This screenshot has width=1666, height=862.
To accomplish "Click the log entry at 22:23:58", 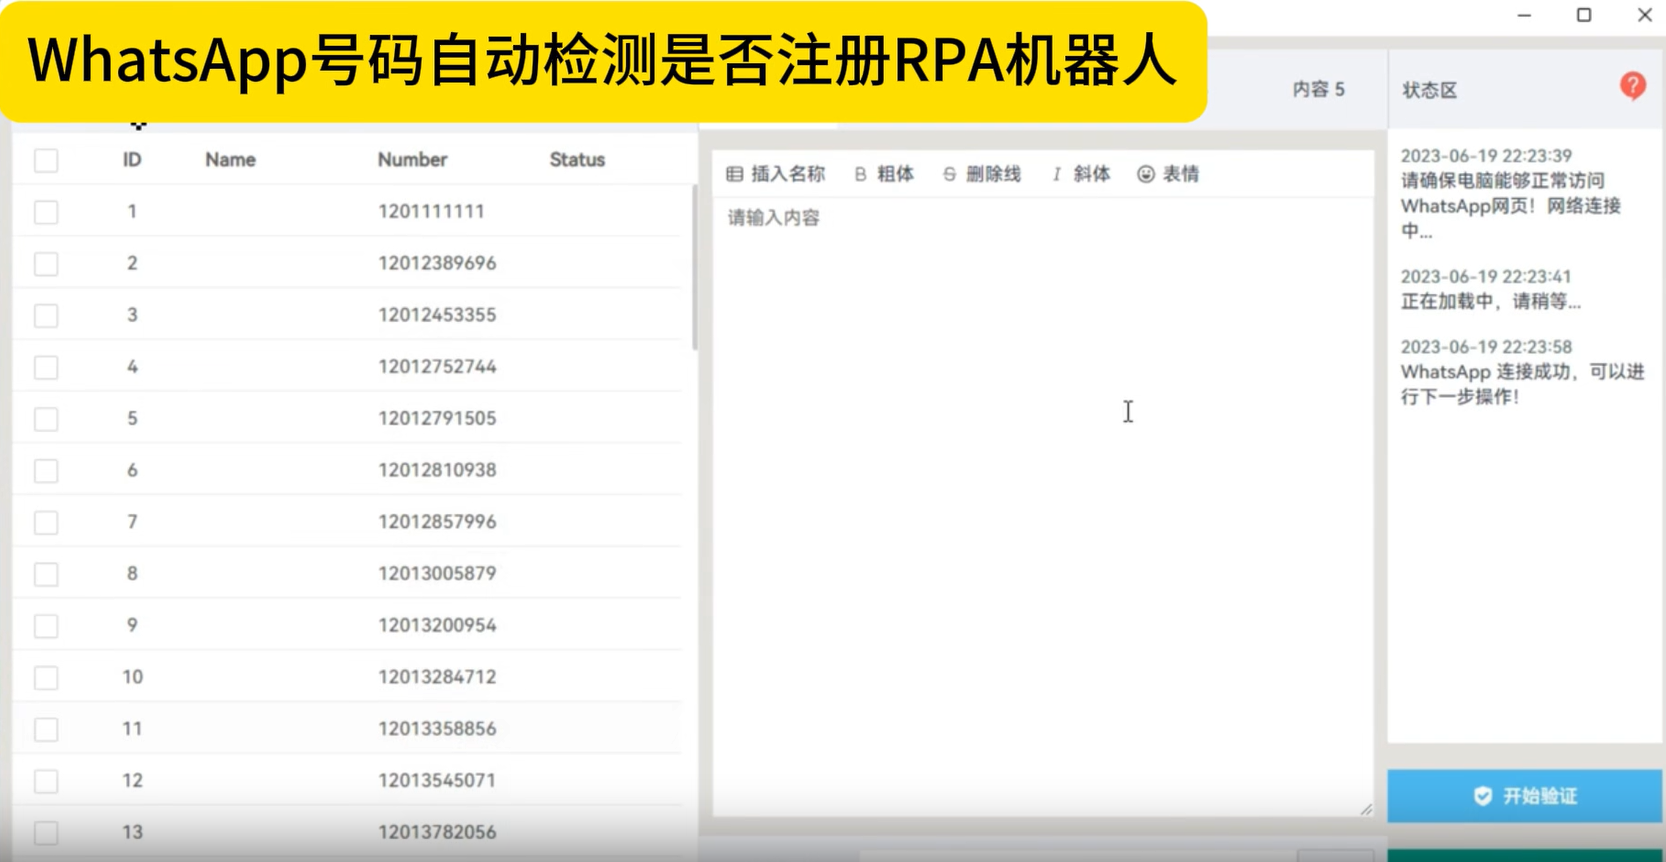I will (1522, 372).
